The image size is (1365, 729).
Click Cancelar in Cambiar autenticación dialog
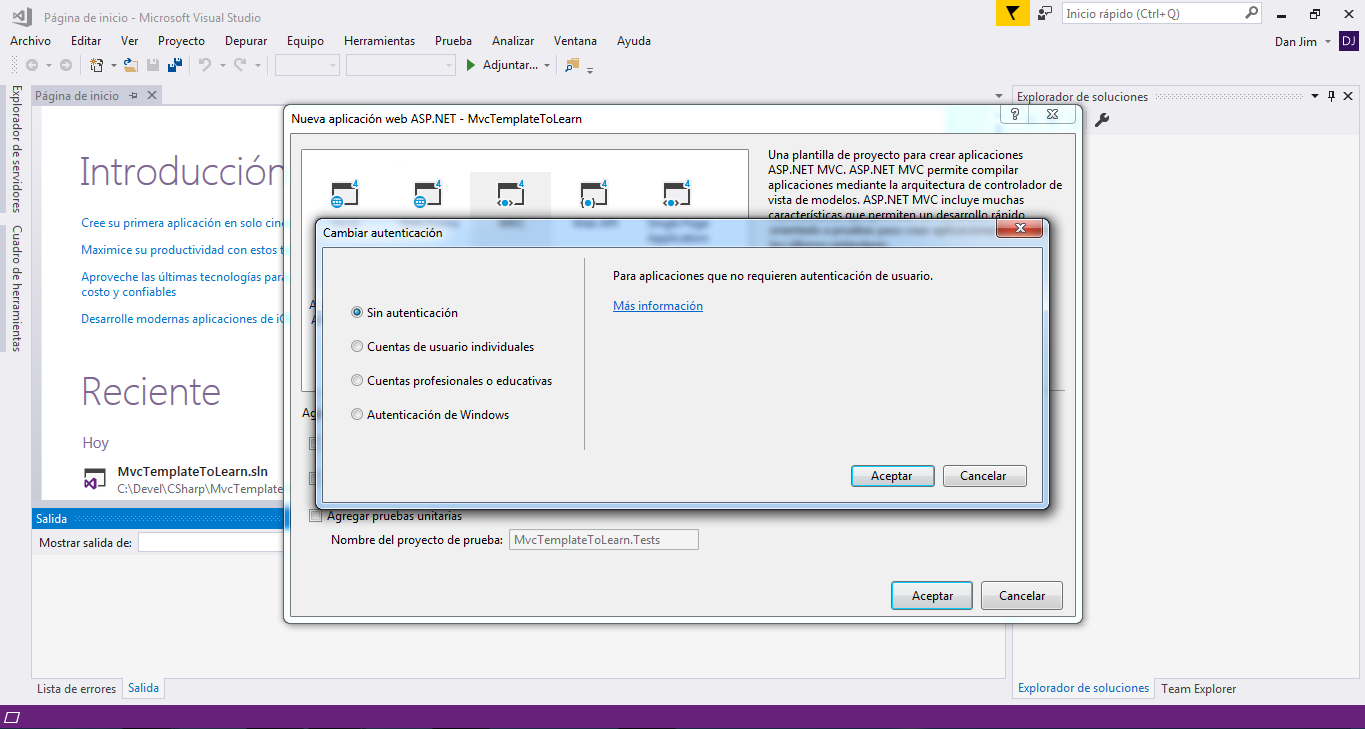(984, 476)
